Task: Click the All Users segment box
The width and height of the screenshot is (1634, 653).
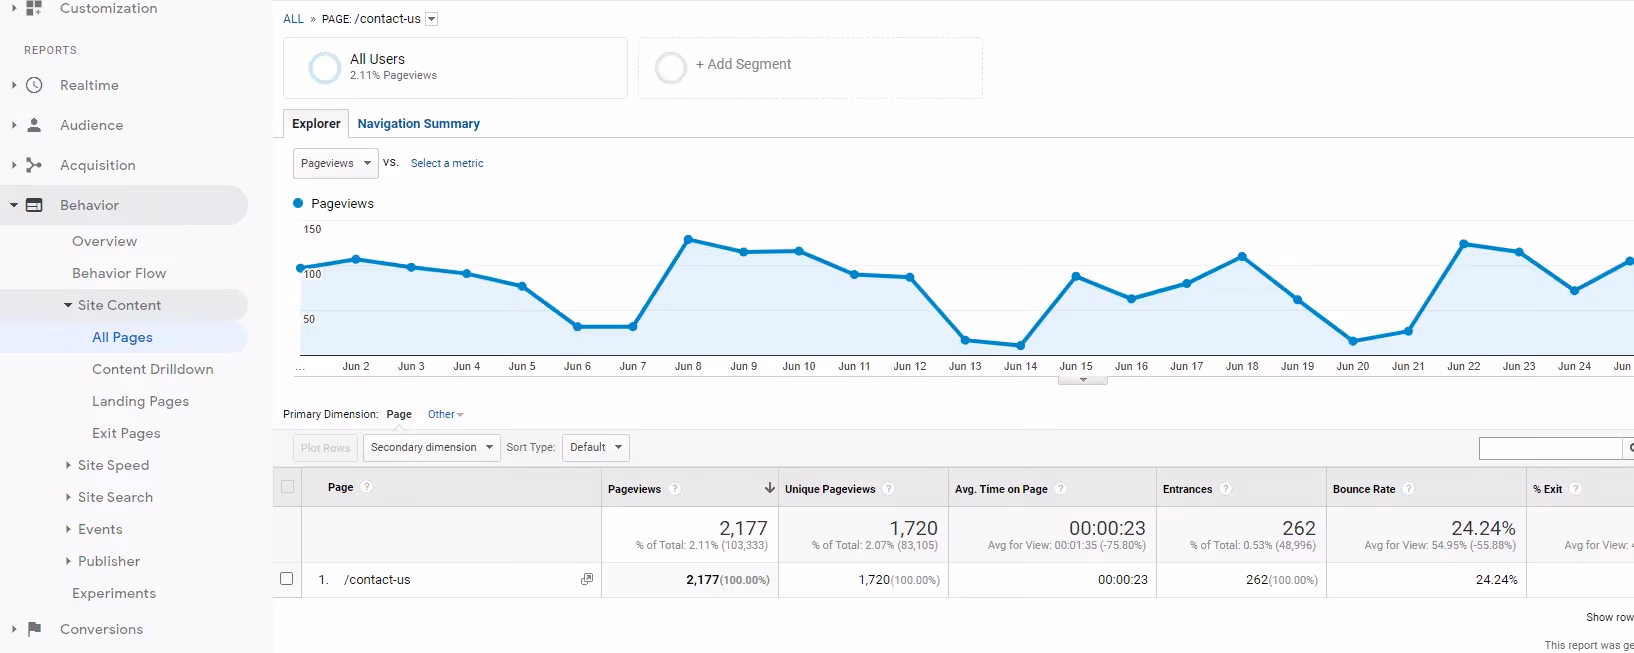Action: 455,68
